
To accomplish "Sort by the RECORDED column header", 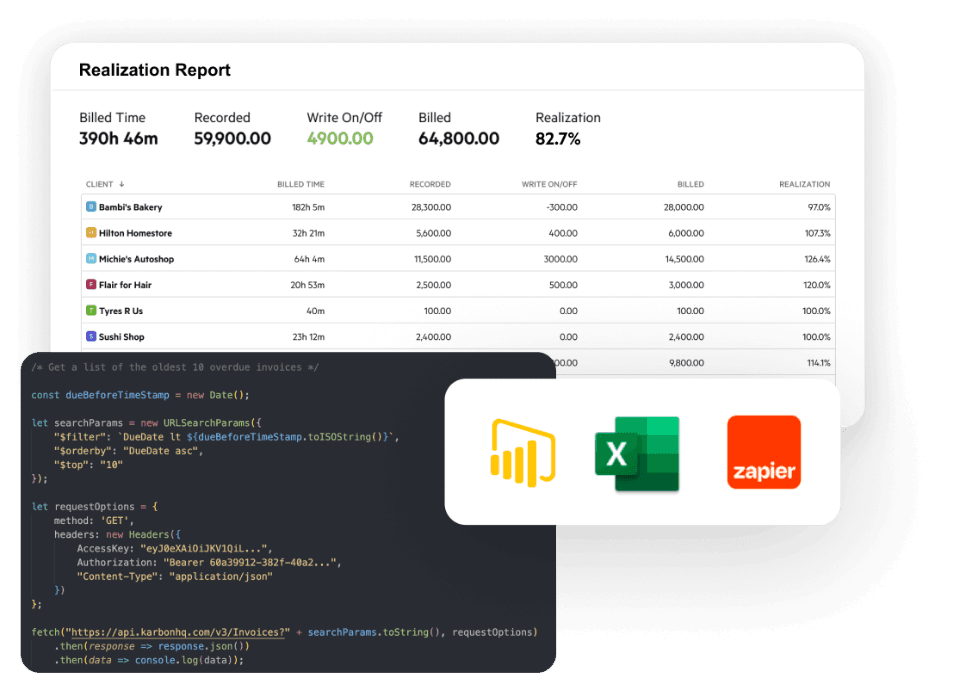I will (429, 184).
